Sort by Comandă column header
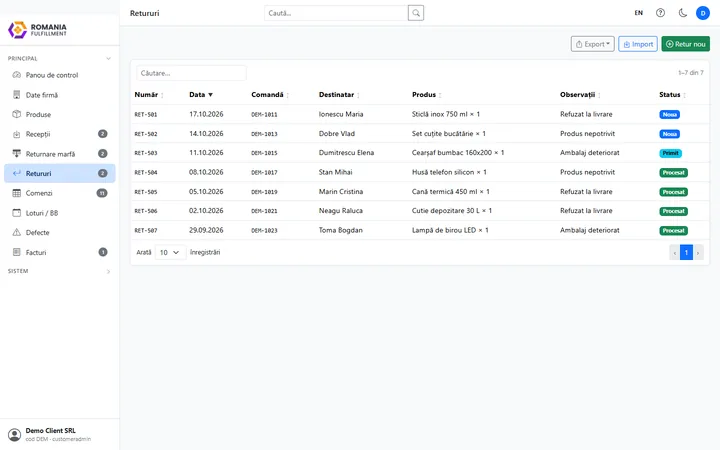Viewport: 720px width, 450px height. point(270,95)
